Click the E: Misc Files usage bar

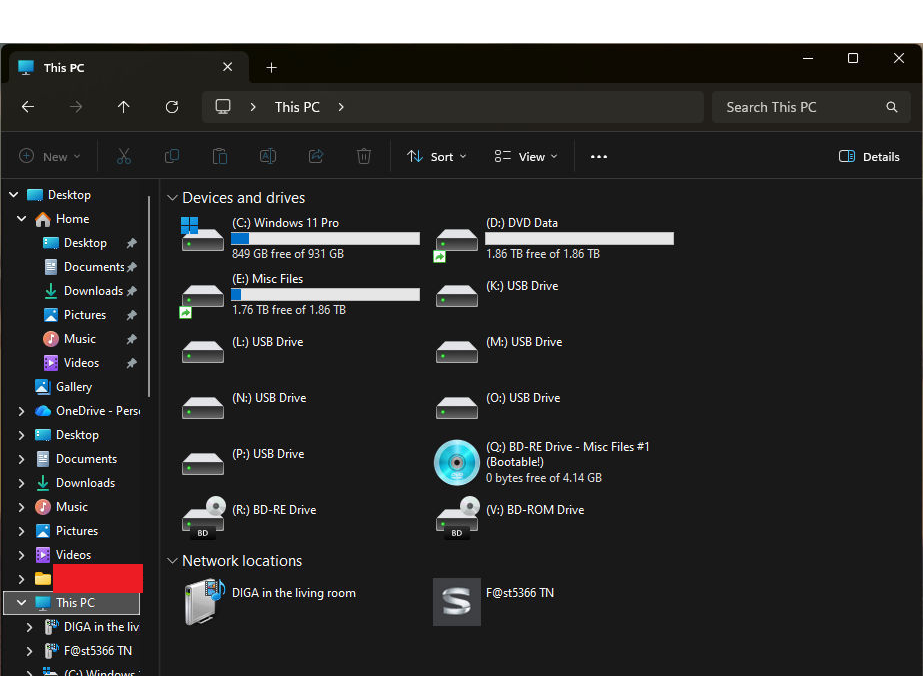[x=326, y=294]
